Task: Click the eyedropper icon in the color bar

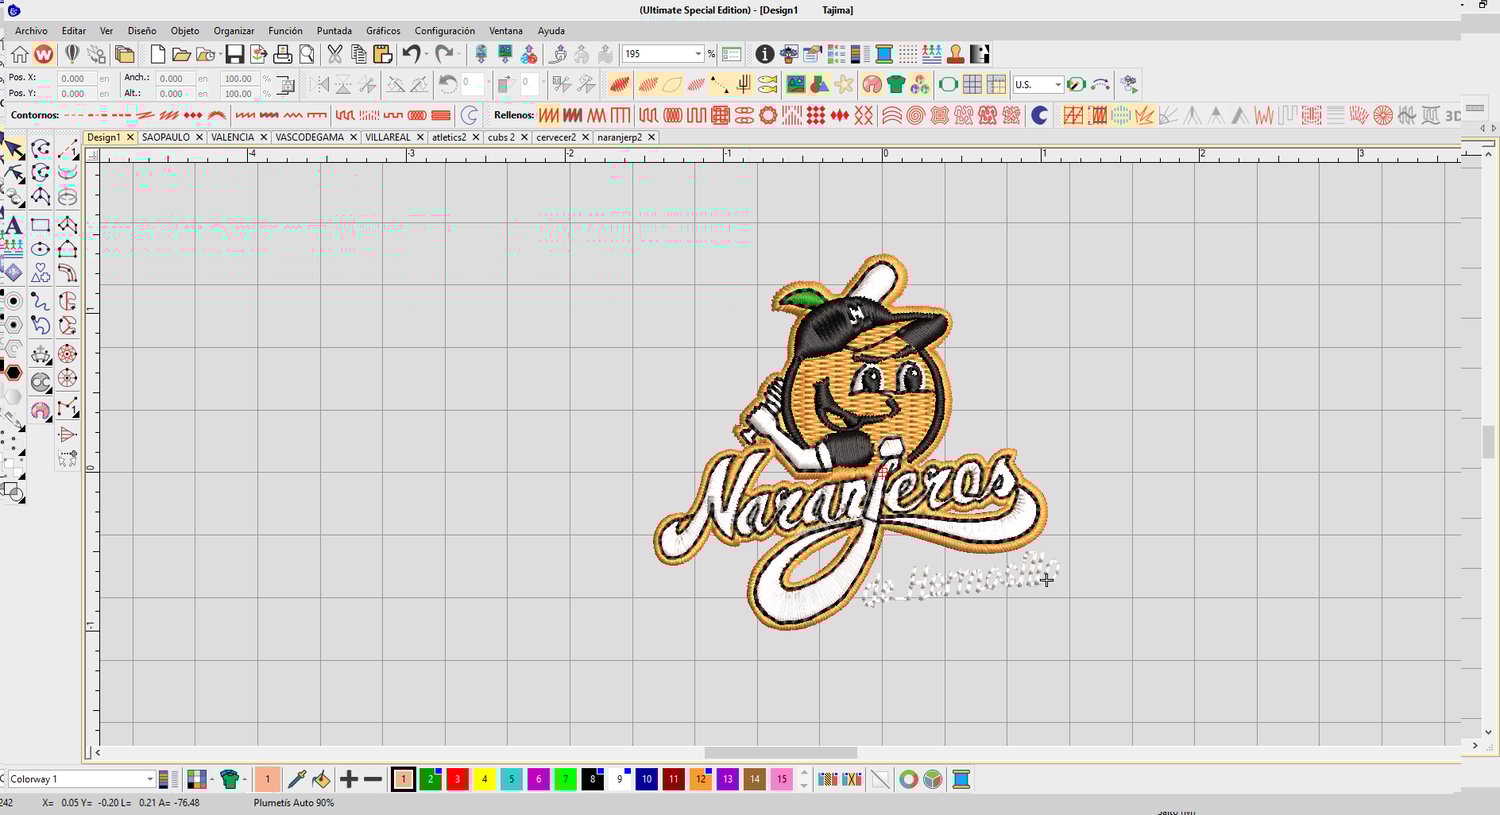Action: (297, 779)
